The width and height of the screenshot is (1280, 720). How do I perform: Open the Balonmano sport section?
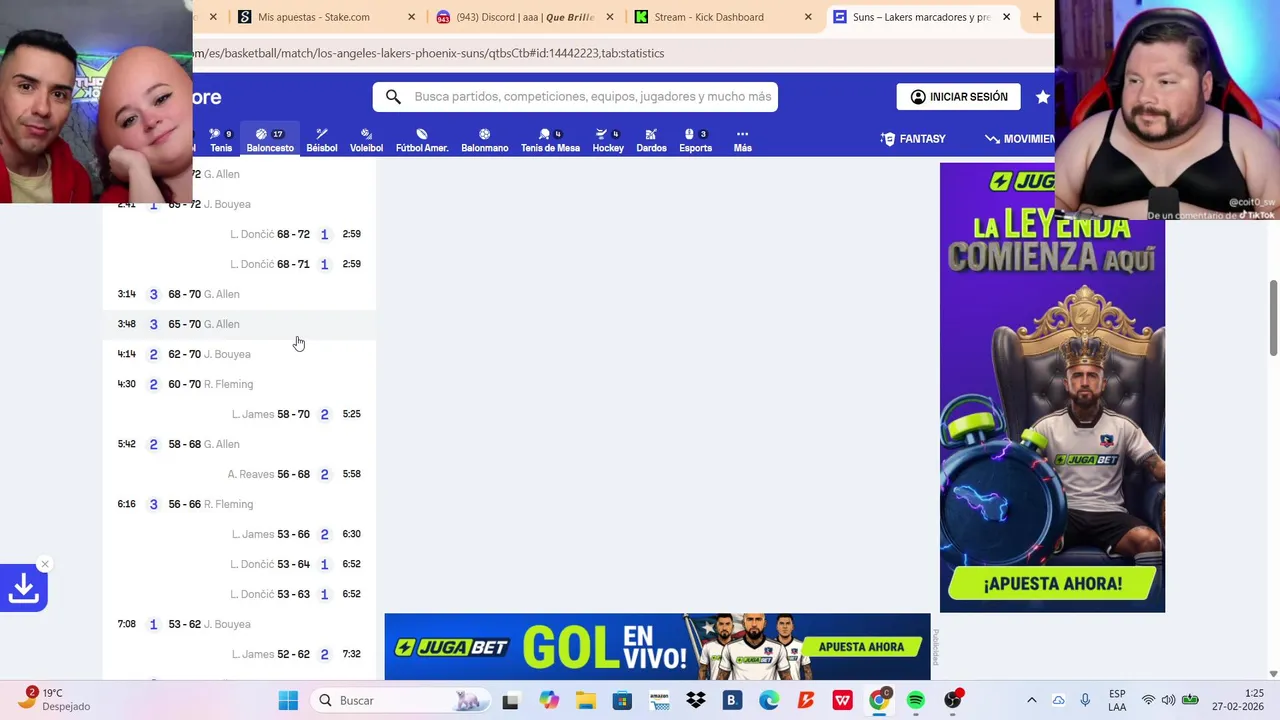click(x=485, y=140)
